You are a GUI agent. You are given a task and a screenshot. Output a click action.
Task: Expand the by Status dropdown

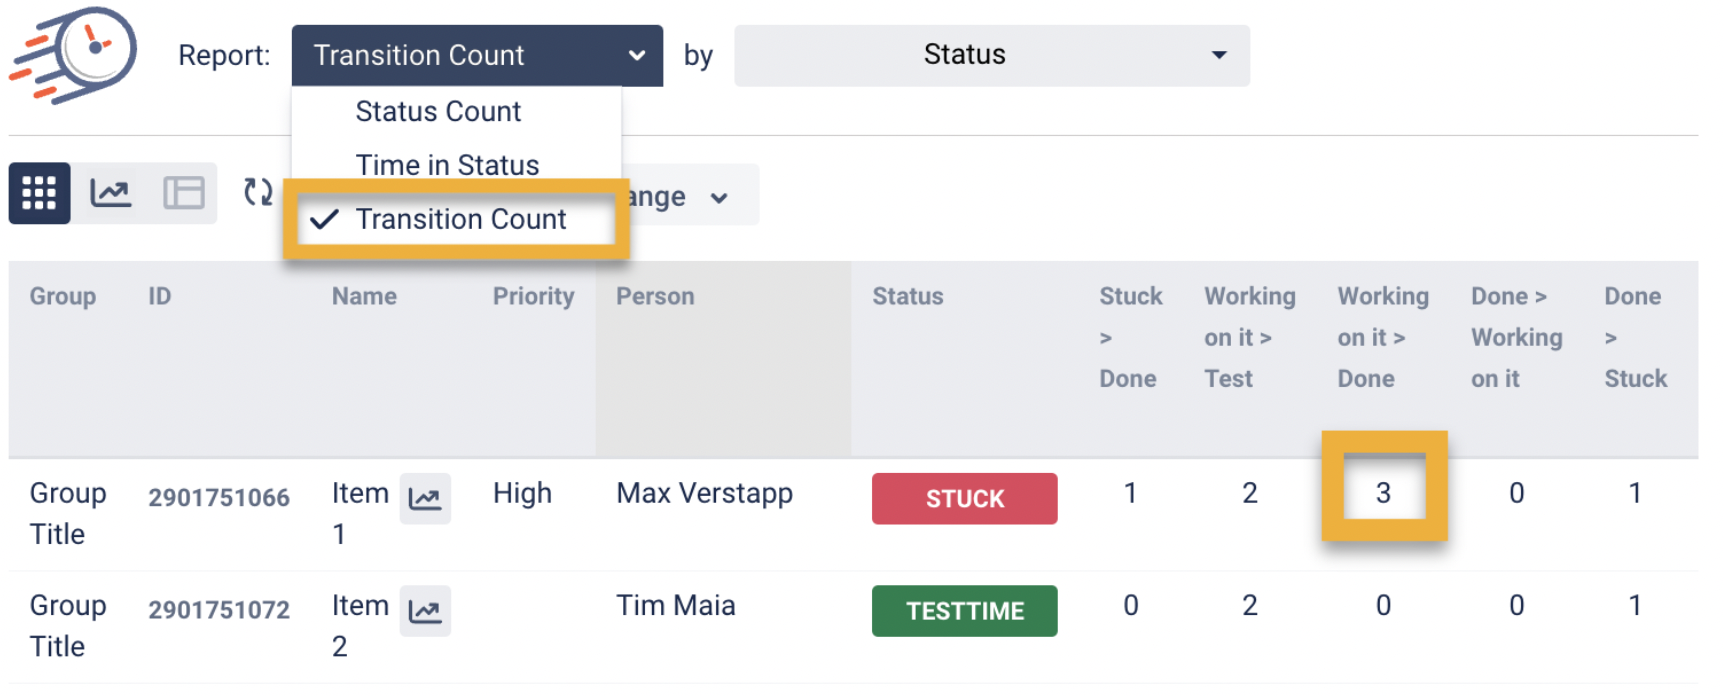pos(991,55)
